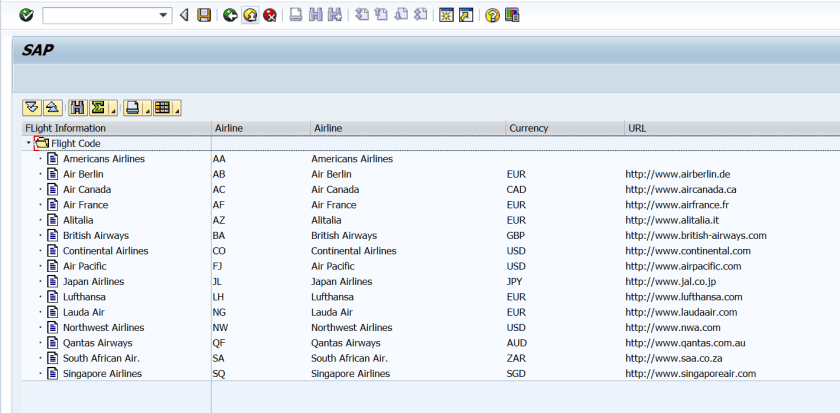Go to Previous Page icon
The width and height of the screenshot is (840, 413).
coord(381,15)
